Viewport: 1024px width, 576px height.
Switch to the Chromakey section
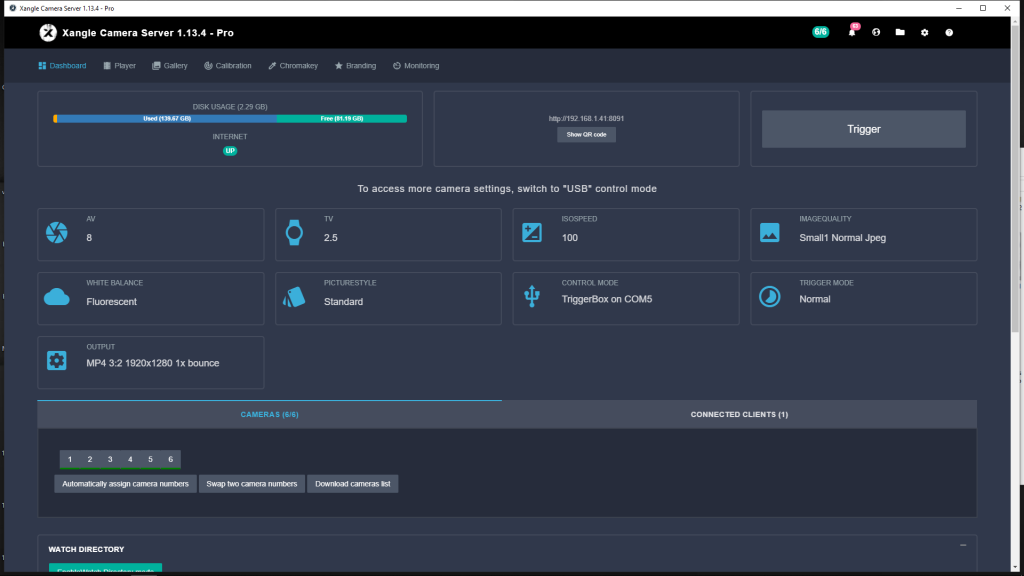tap(292, 65)
